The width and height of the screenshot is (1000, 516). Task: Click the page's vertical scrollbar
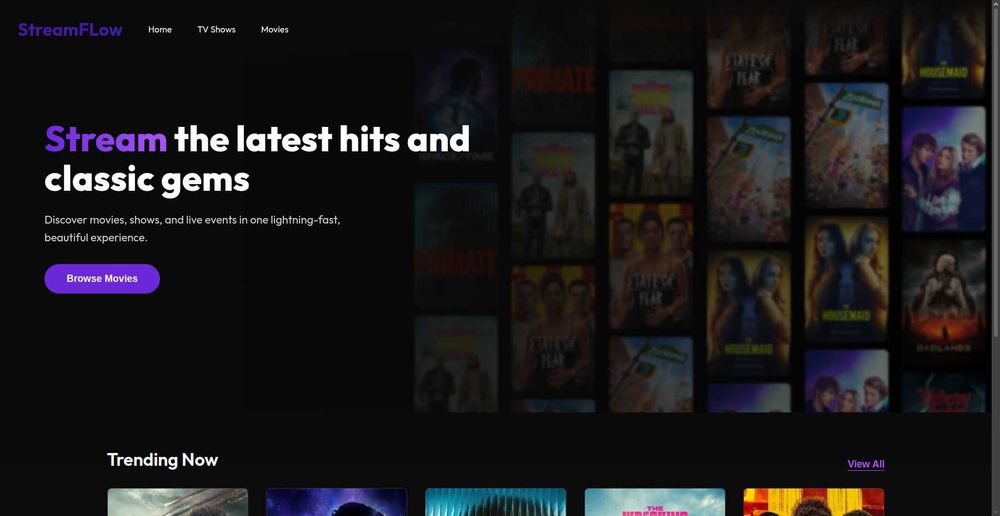(x=996, y=258)
